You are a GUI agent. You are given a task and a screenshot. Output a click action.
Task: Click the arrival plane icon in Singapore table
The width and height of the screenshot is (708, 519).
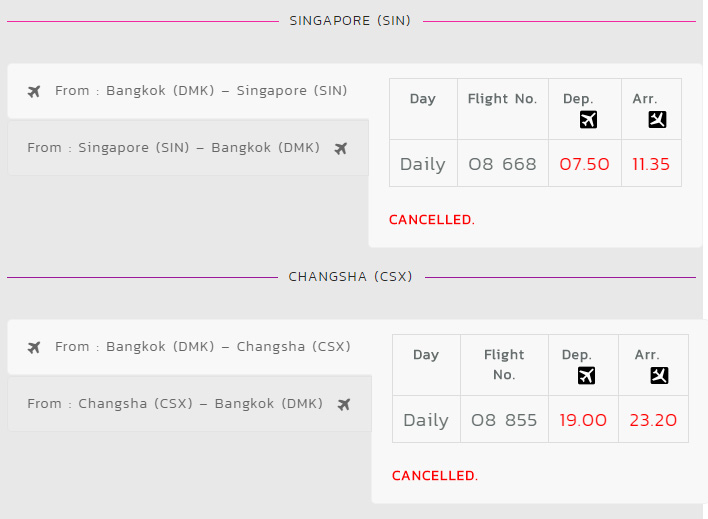657,120
